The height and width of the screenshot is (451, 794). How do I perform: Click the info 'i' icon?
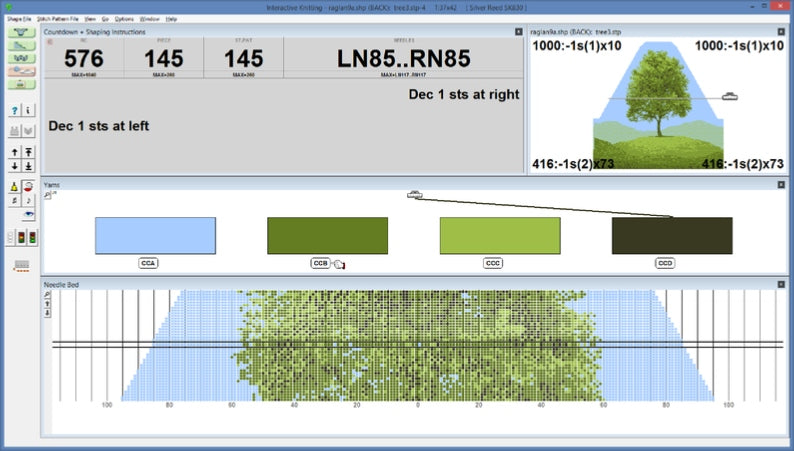click(28, 110)
